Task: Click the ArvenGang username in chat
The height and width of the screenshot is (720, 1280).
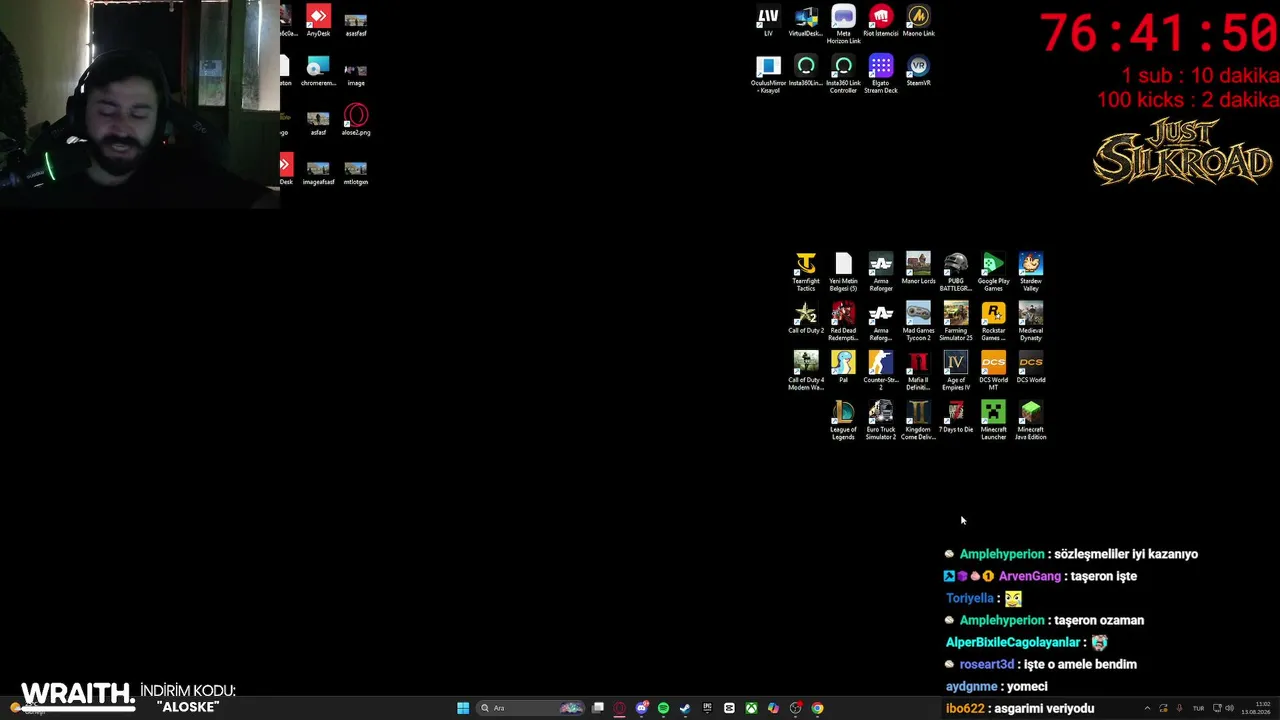Action: 1030,576
